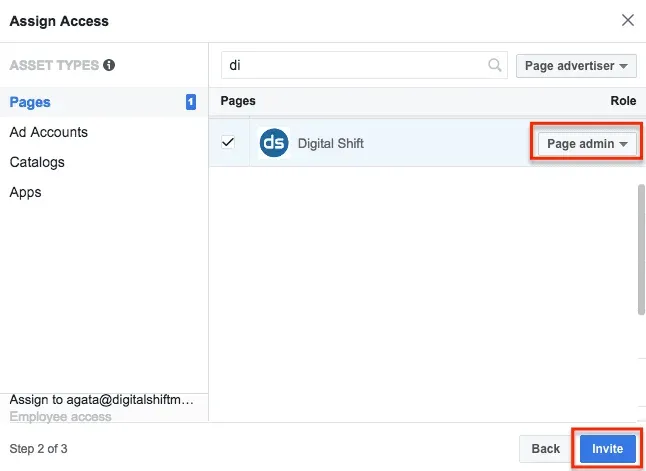Click the Asset Types info icon
The image size is (646, 471).
tap(109, 65)
